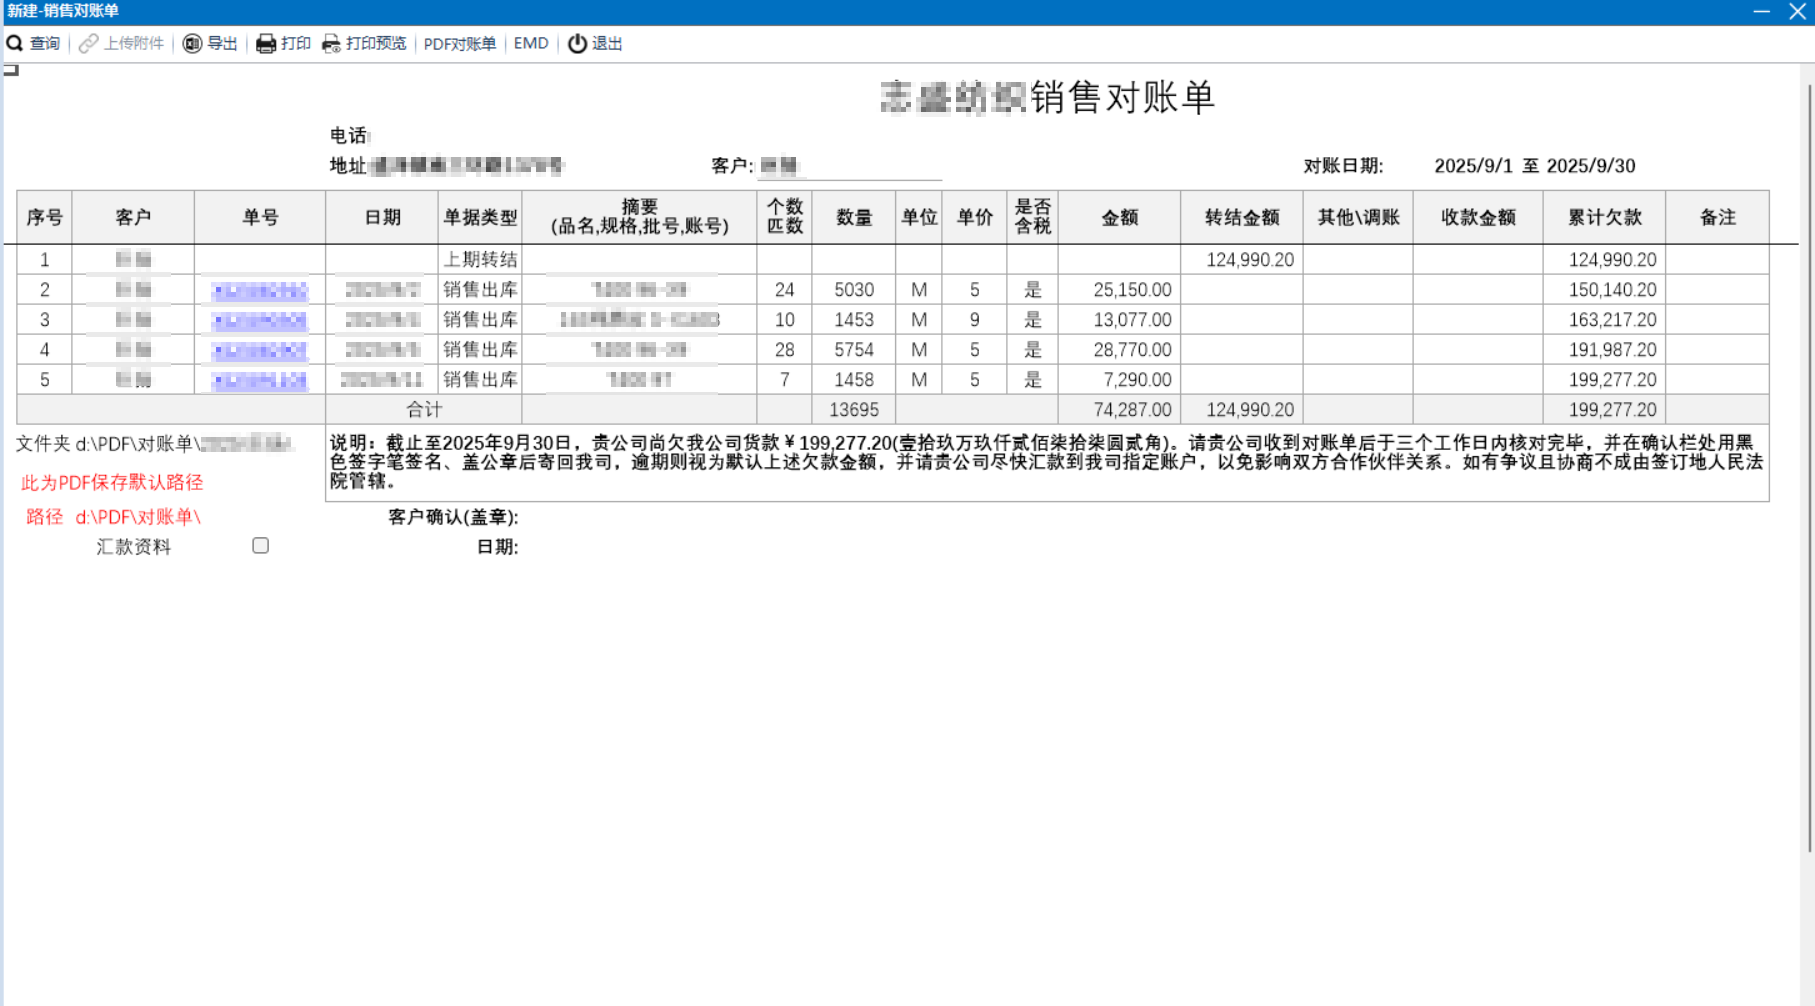
Task: Click the EMD toolbar item
Action: tap(531, 43)
